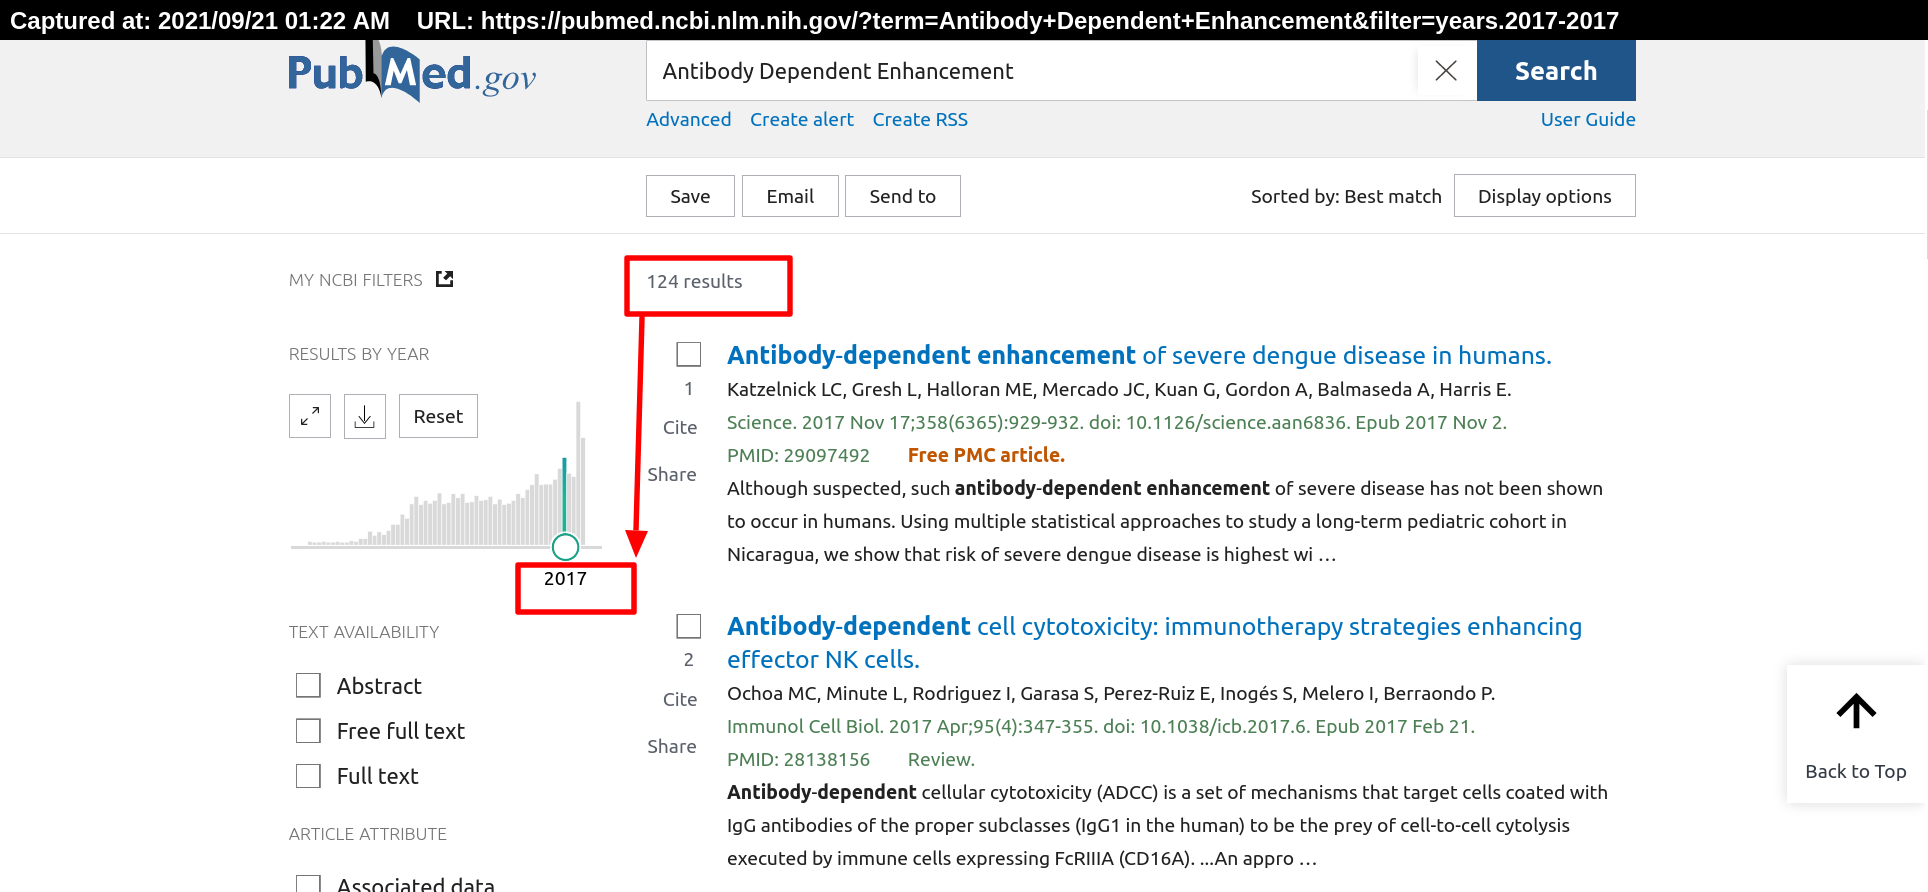Open article on severe dengue disease in humans

1139,355
